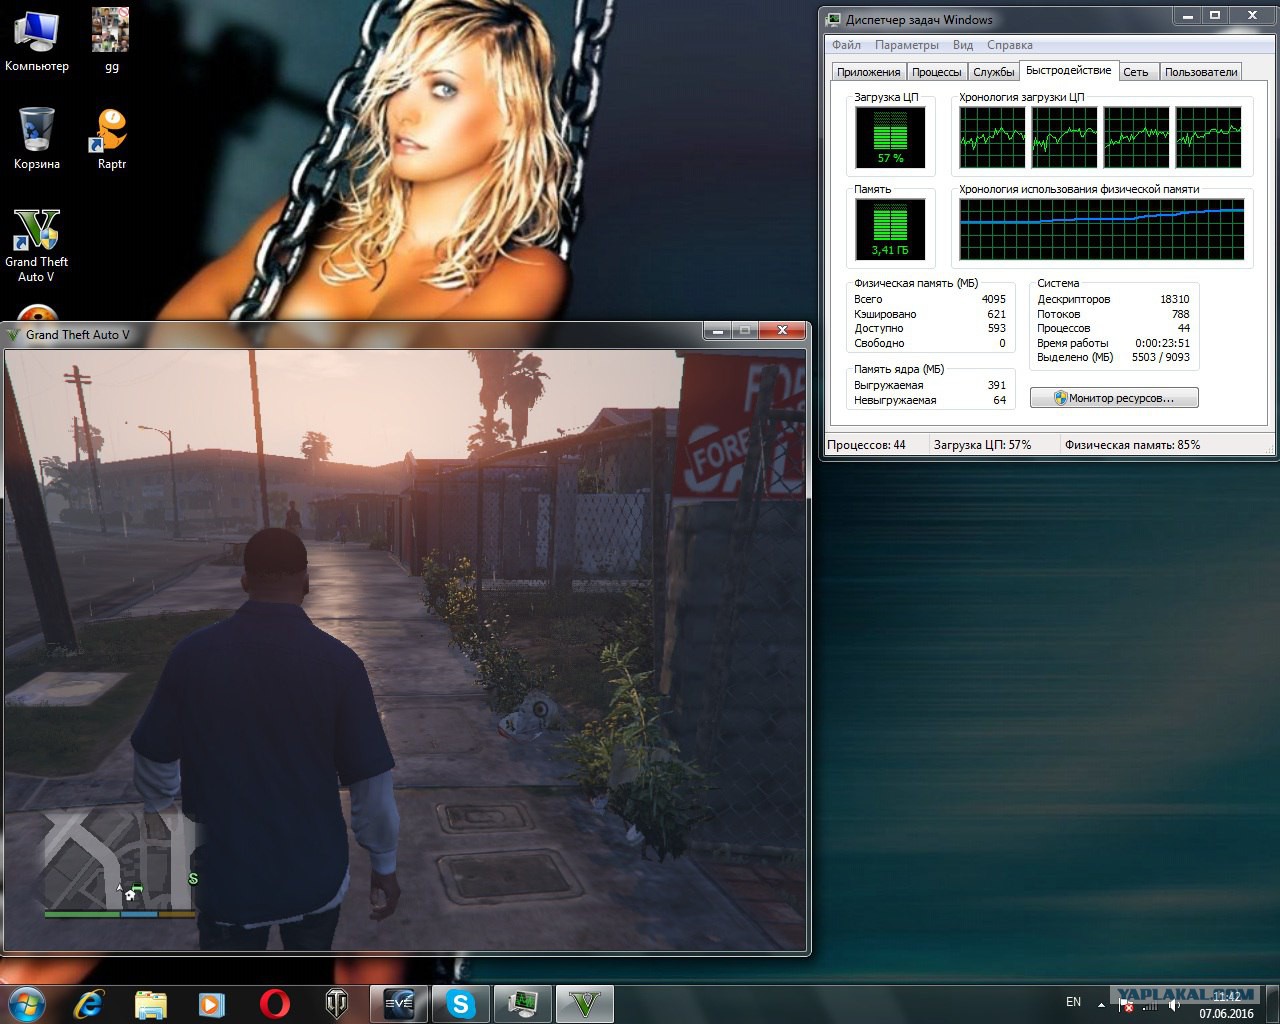The width and height of the screenshot is (1280, 1024).
Task: Show hidden system tray icons arrow
Action: (1102, 1003)
